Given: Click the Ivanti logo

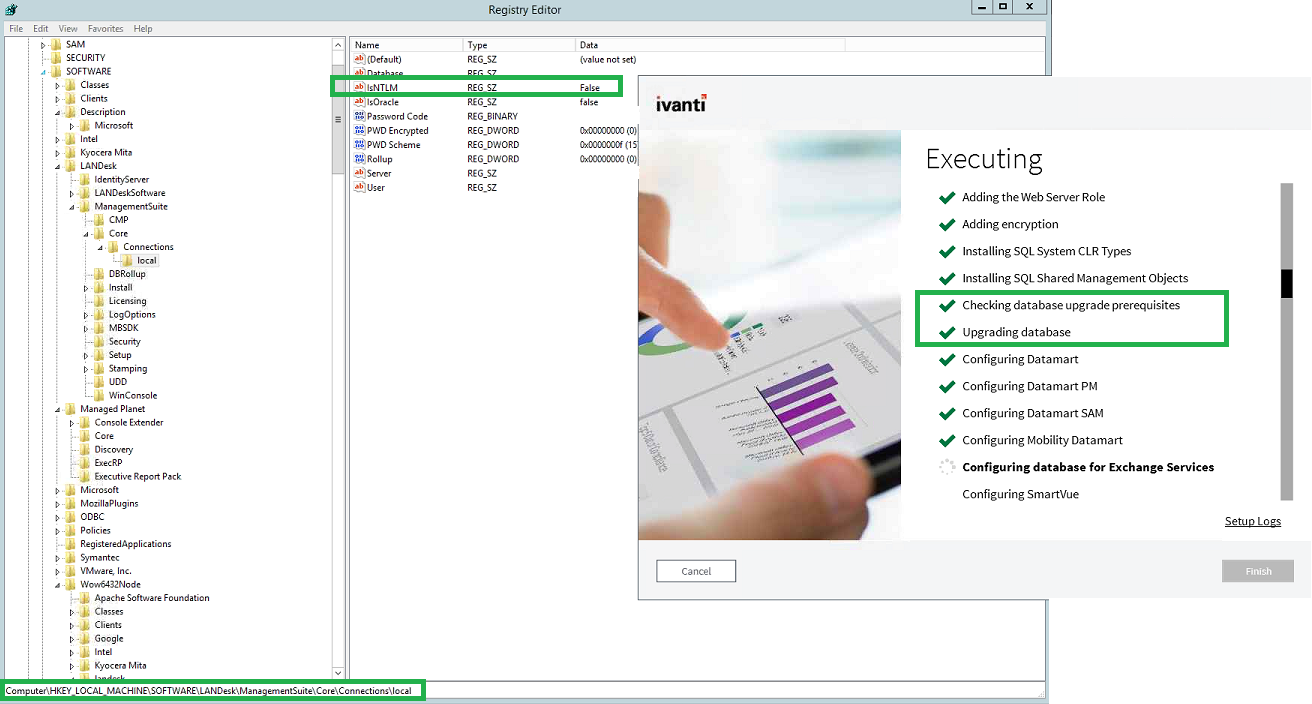Looking at the screenshot, I should point(679,102).
